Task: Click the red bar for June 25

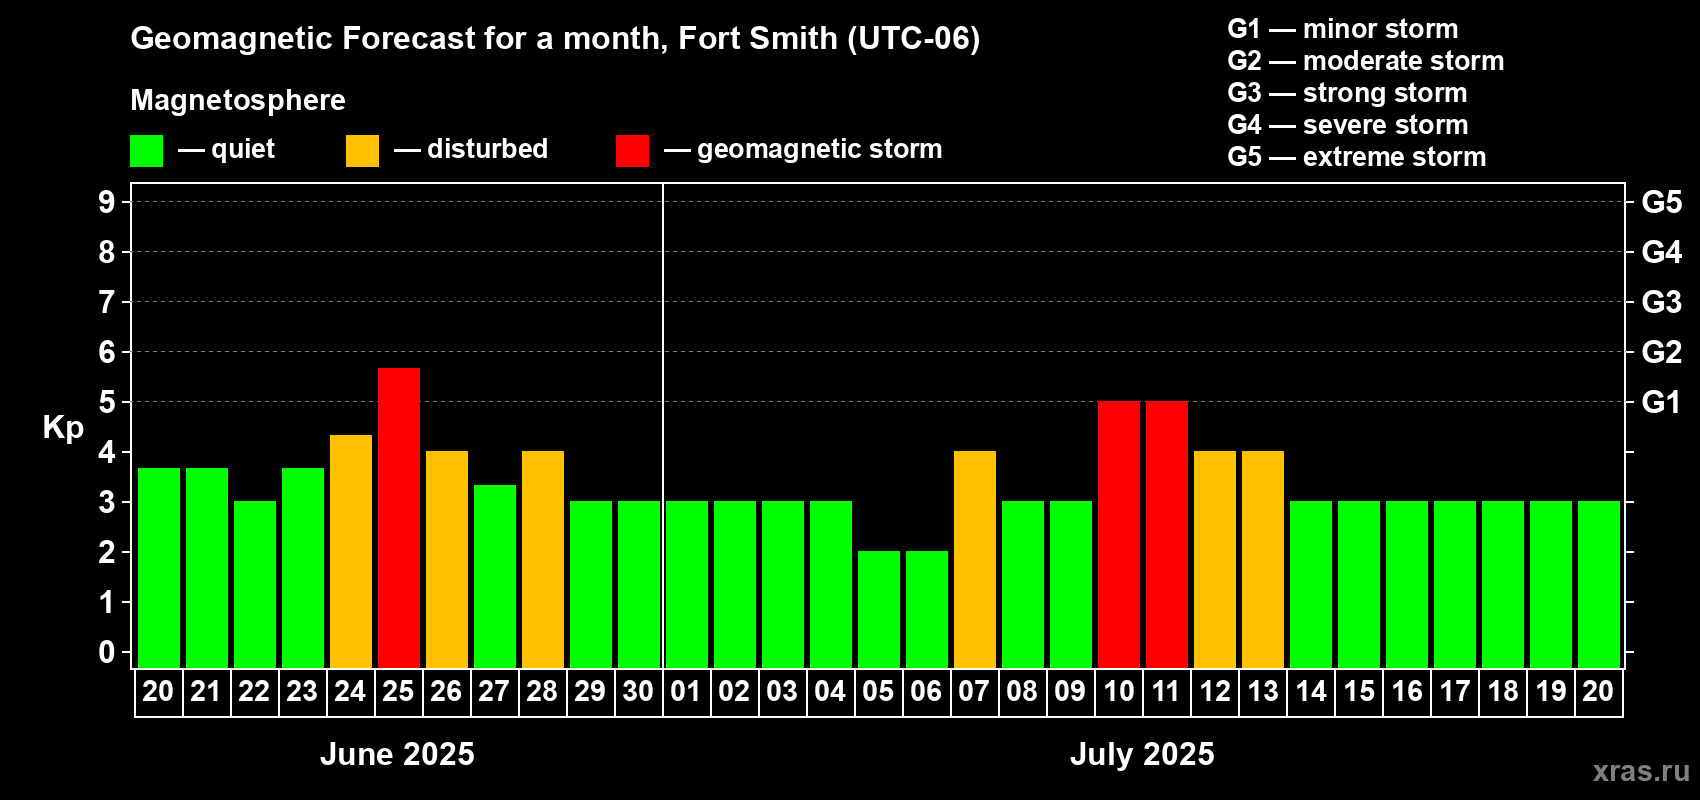Action: 399,518
